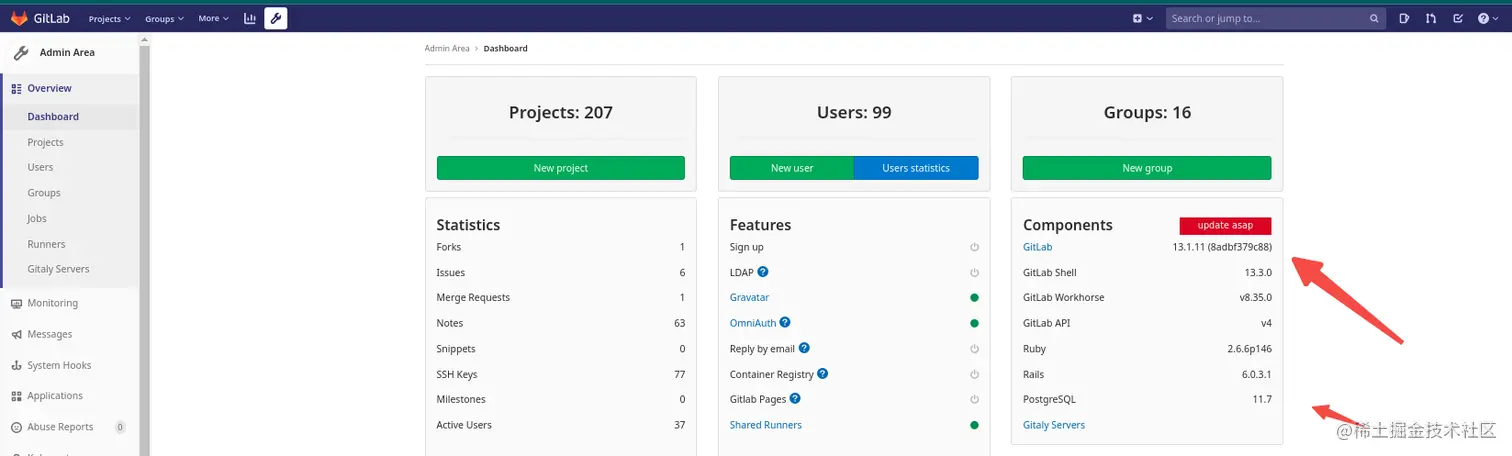Click the SSH Keys count 77
This screenshot has height=456, width=1512.
680,374
